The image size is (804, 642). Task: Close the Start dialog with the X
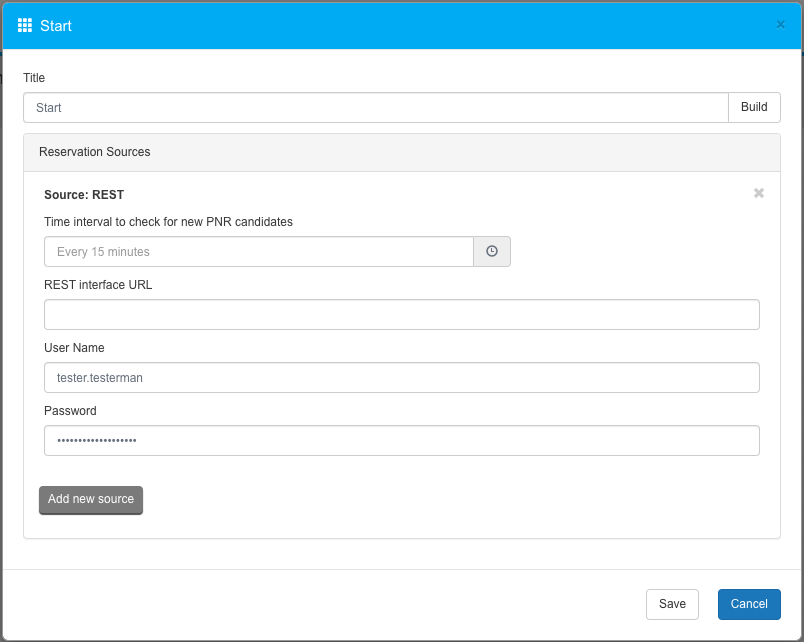[780, 25]
